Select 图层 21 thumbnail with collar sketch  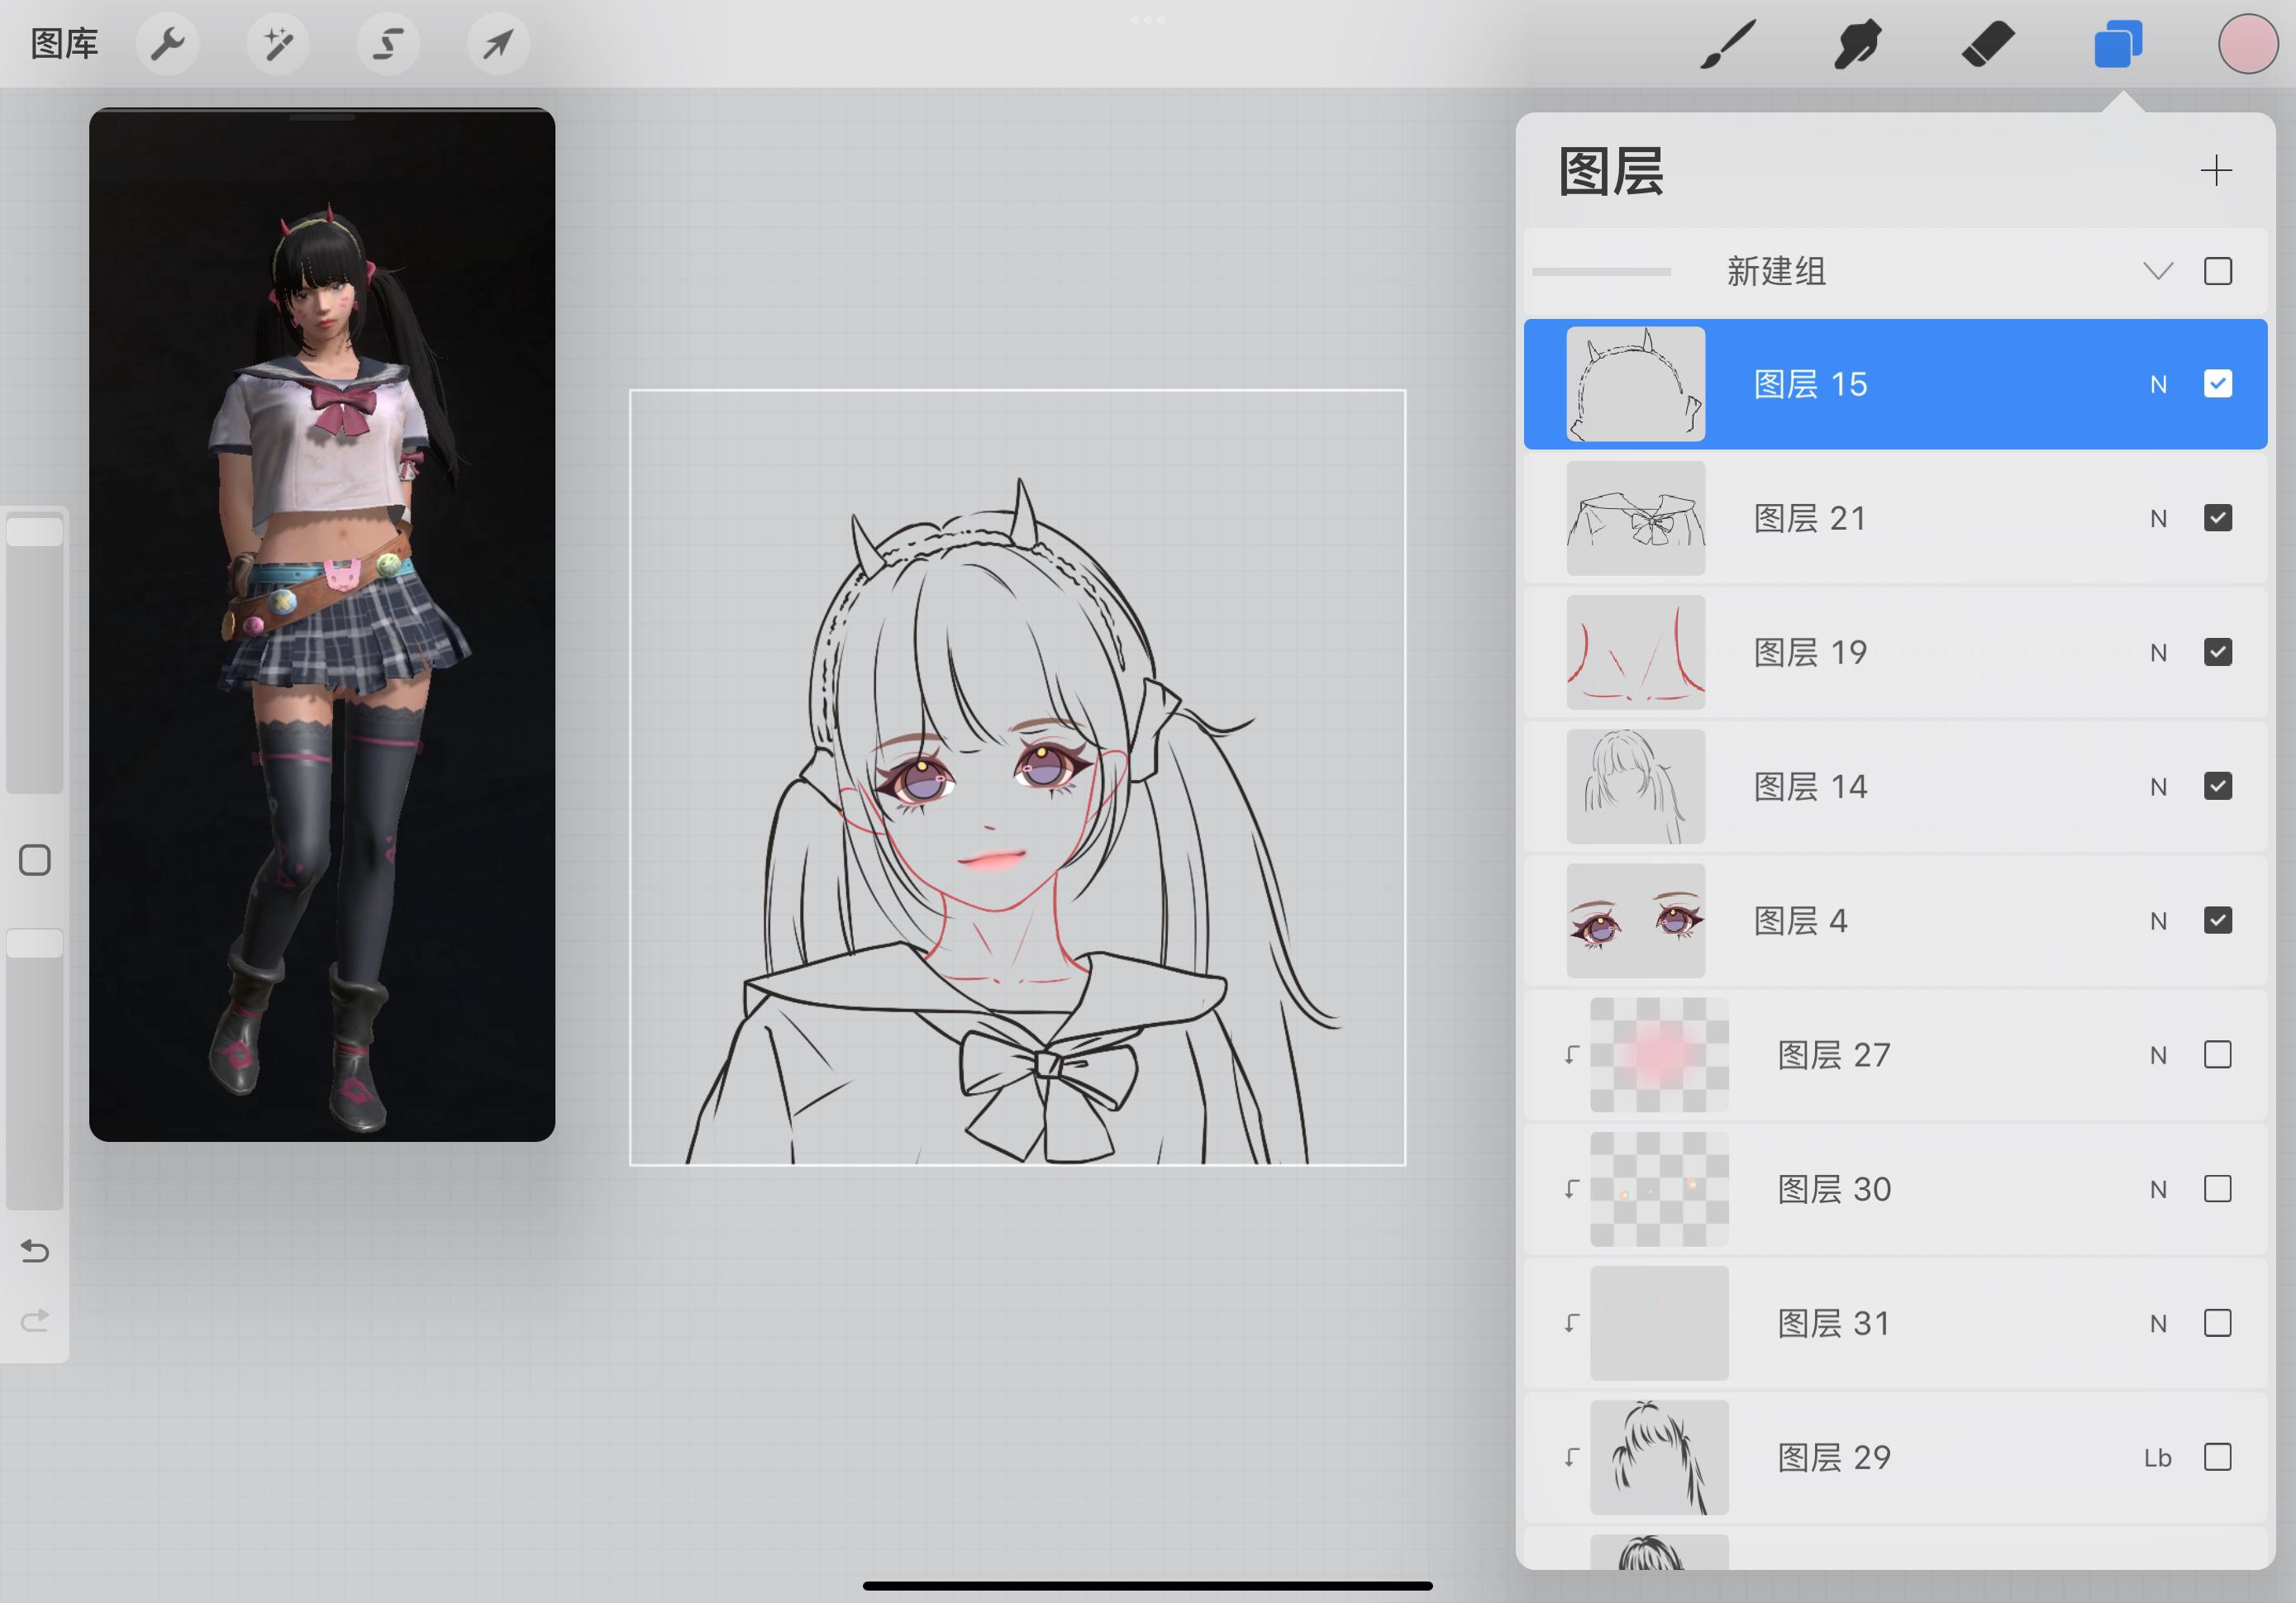[x=1635, y=518]
